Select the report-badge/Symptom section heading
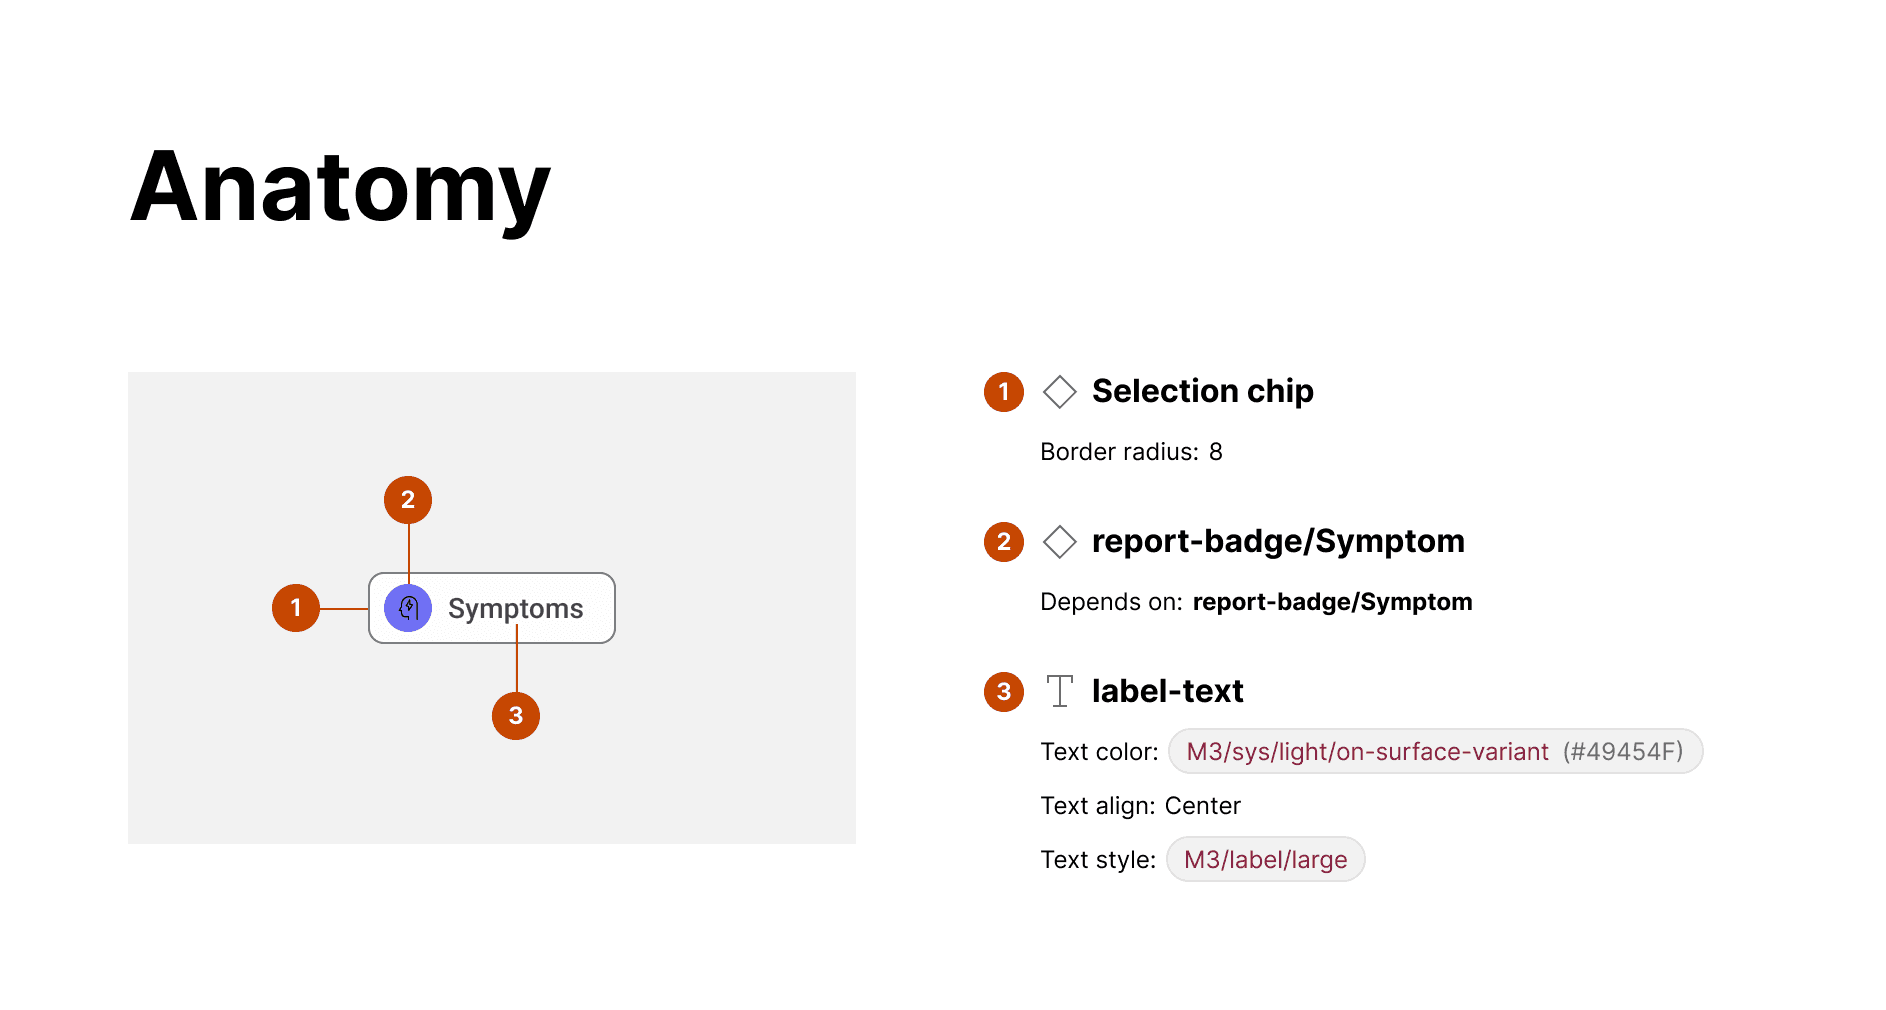Image resolution: width=1886 pixels, height=1010 pixels. tap(1278, 541)
